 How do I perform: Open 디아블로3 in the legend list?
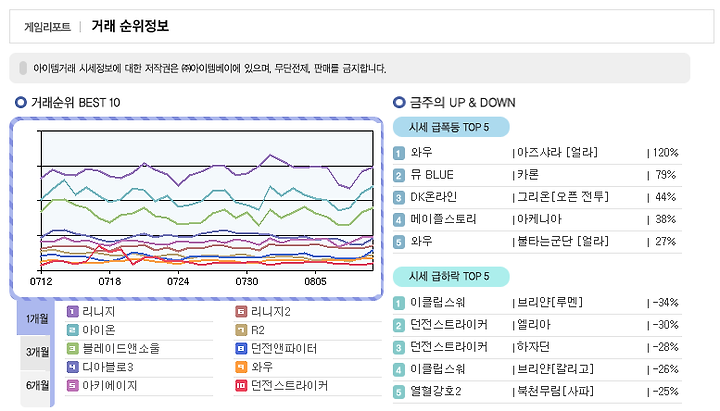[x=108, y=367]
